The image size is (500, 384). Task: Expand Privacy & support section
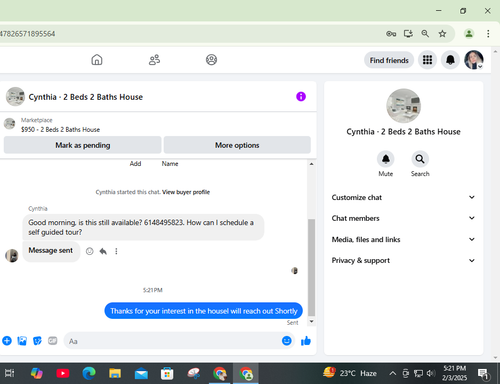403,260
